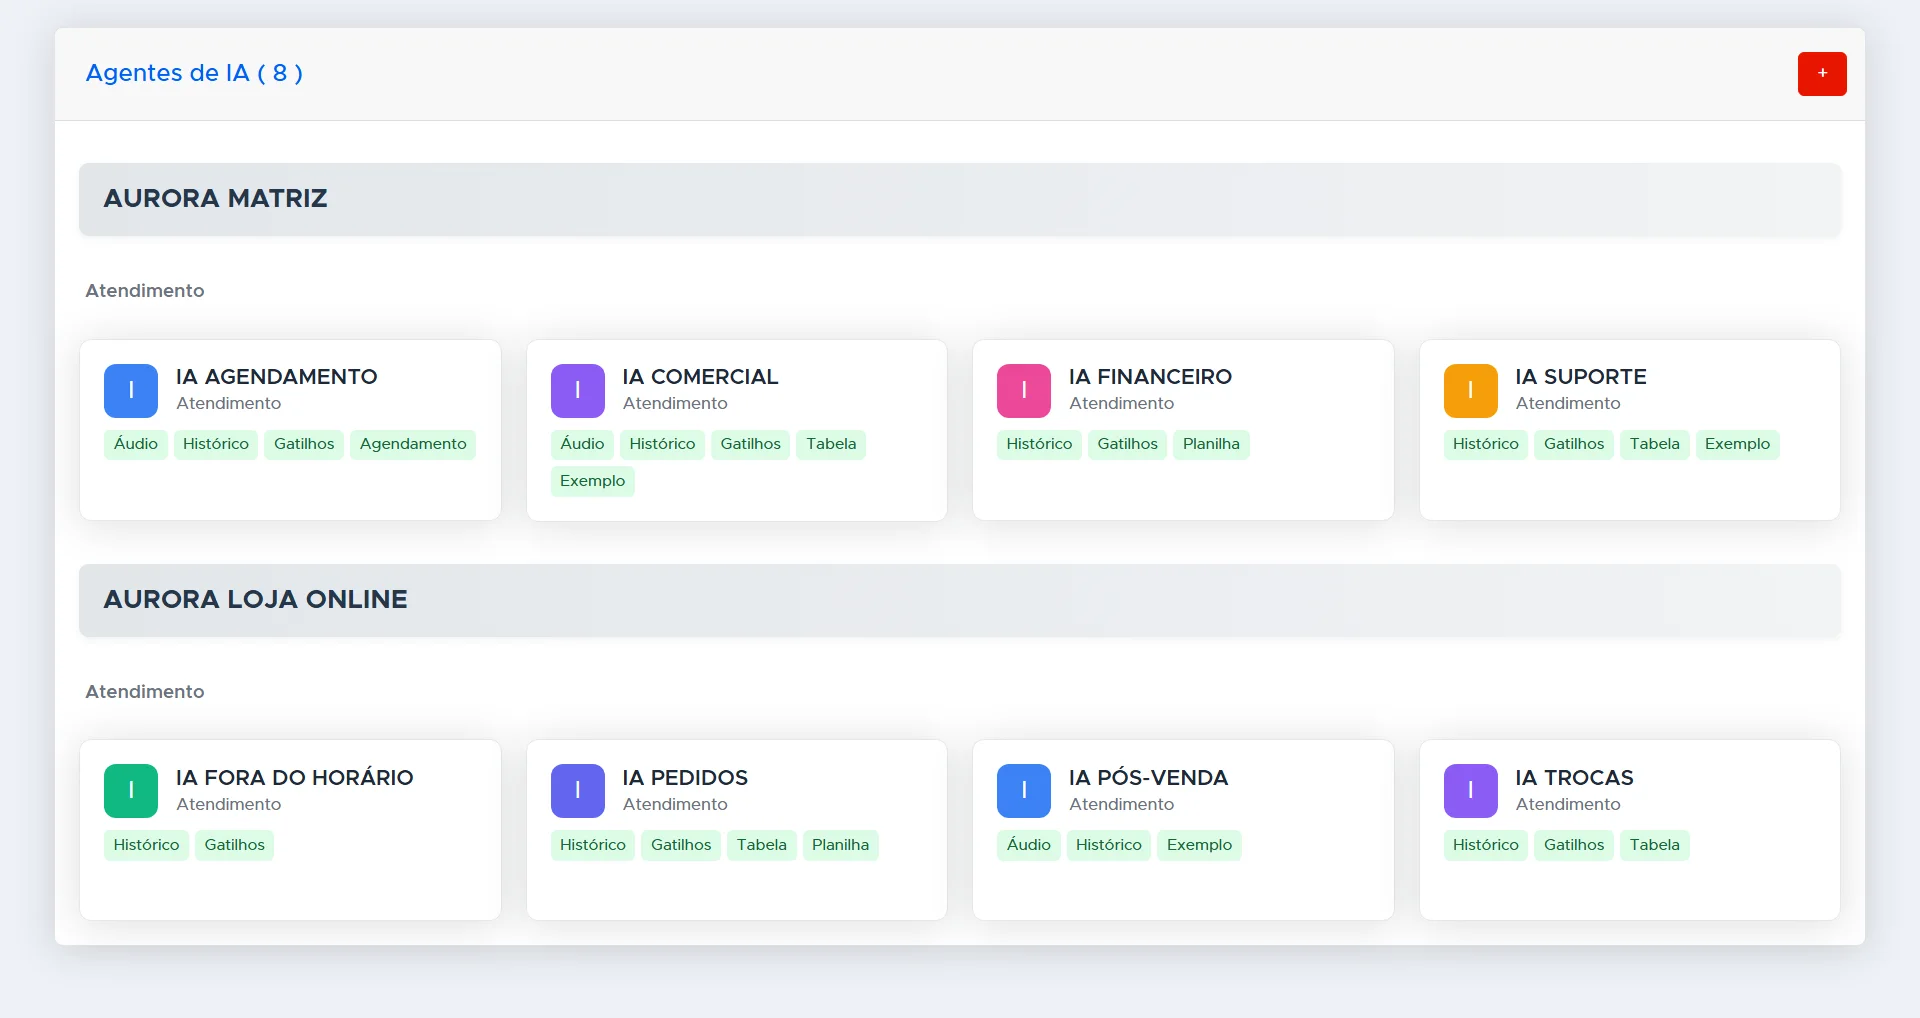Click the green IA FORA DO HORÁRIO avatar icon
Screen dimensions: 1920x1018
(131, 791)
